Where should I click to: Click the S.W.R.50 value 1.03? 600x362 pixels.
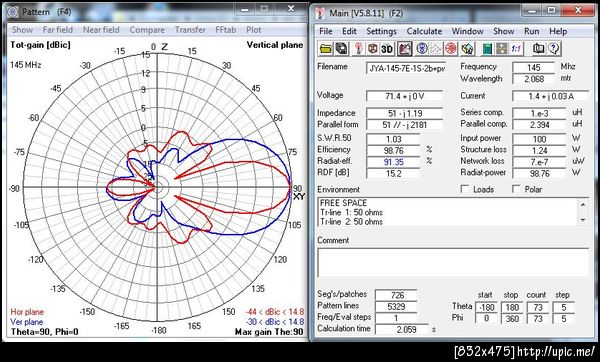pyautogui.click(x=393, y=139)
